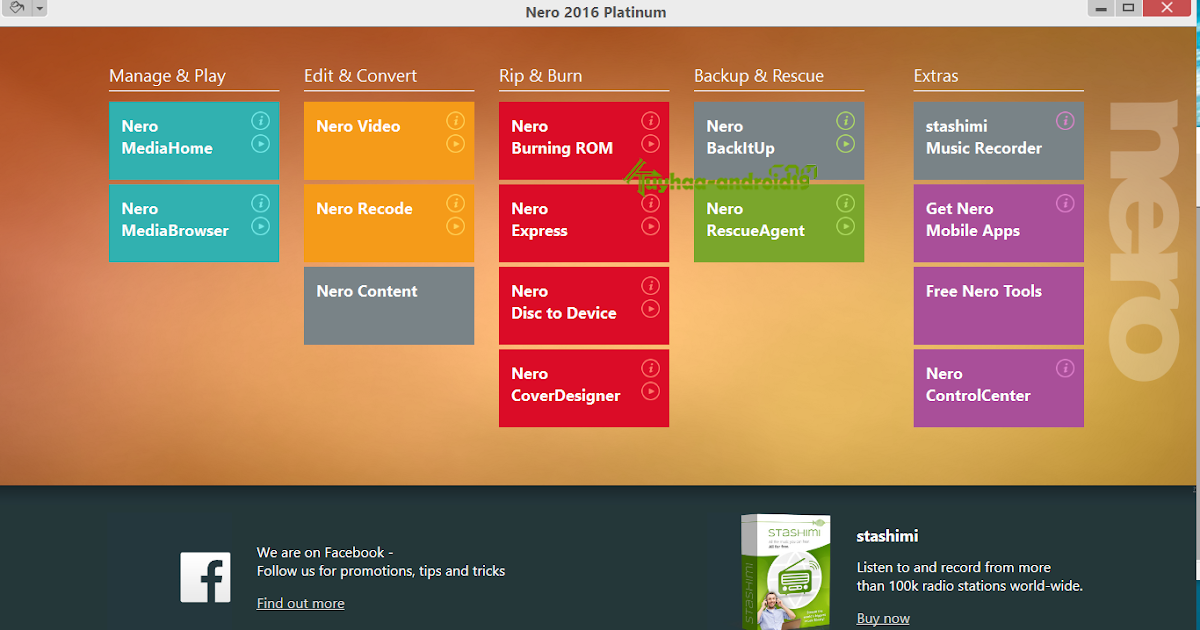The image size is (1200, 630).
Task: Play tutorial for Nero Video
Action: click(455, 144)
